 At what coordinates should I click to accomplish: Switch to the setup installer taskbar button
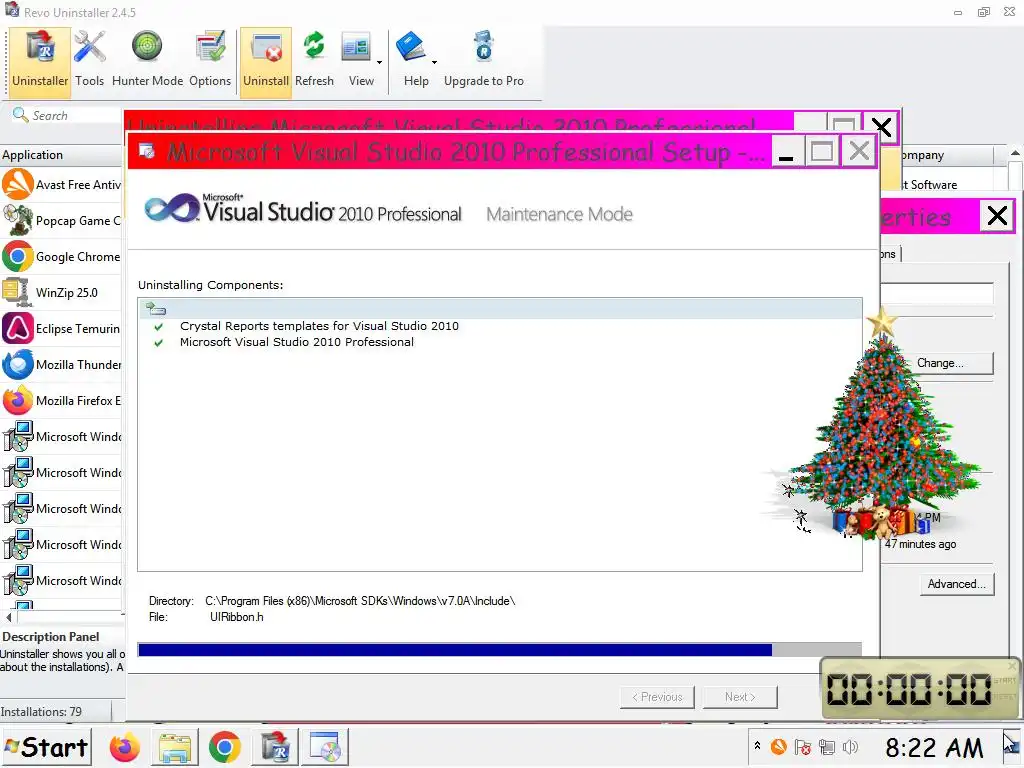click(325, 748)
